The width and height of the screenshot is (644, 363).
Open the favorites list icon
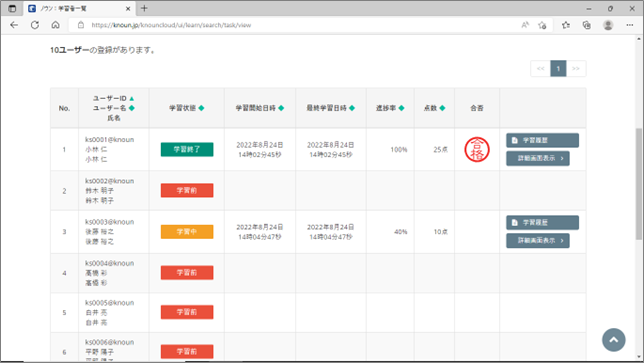click(566, 25)
